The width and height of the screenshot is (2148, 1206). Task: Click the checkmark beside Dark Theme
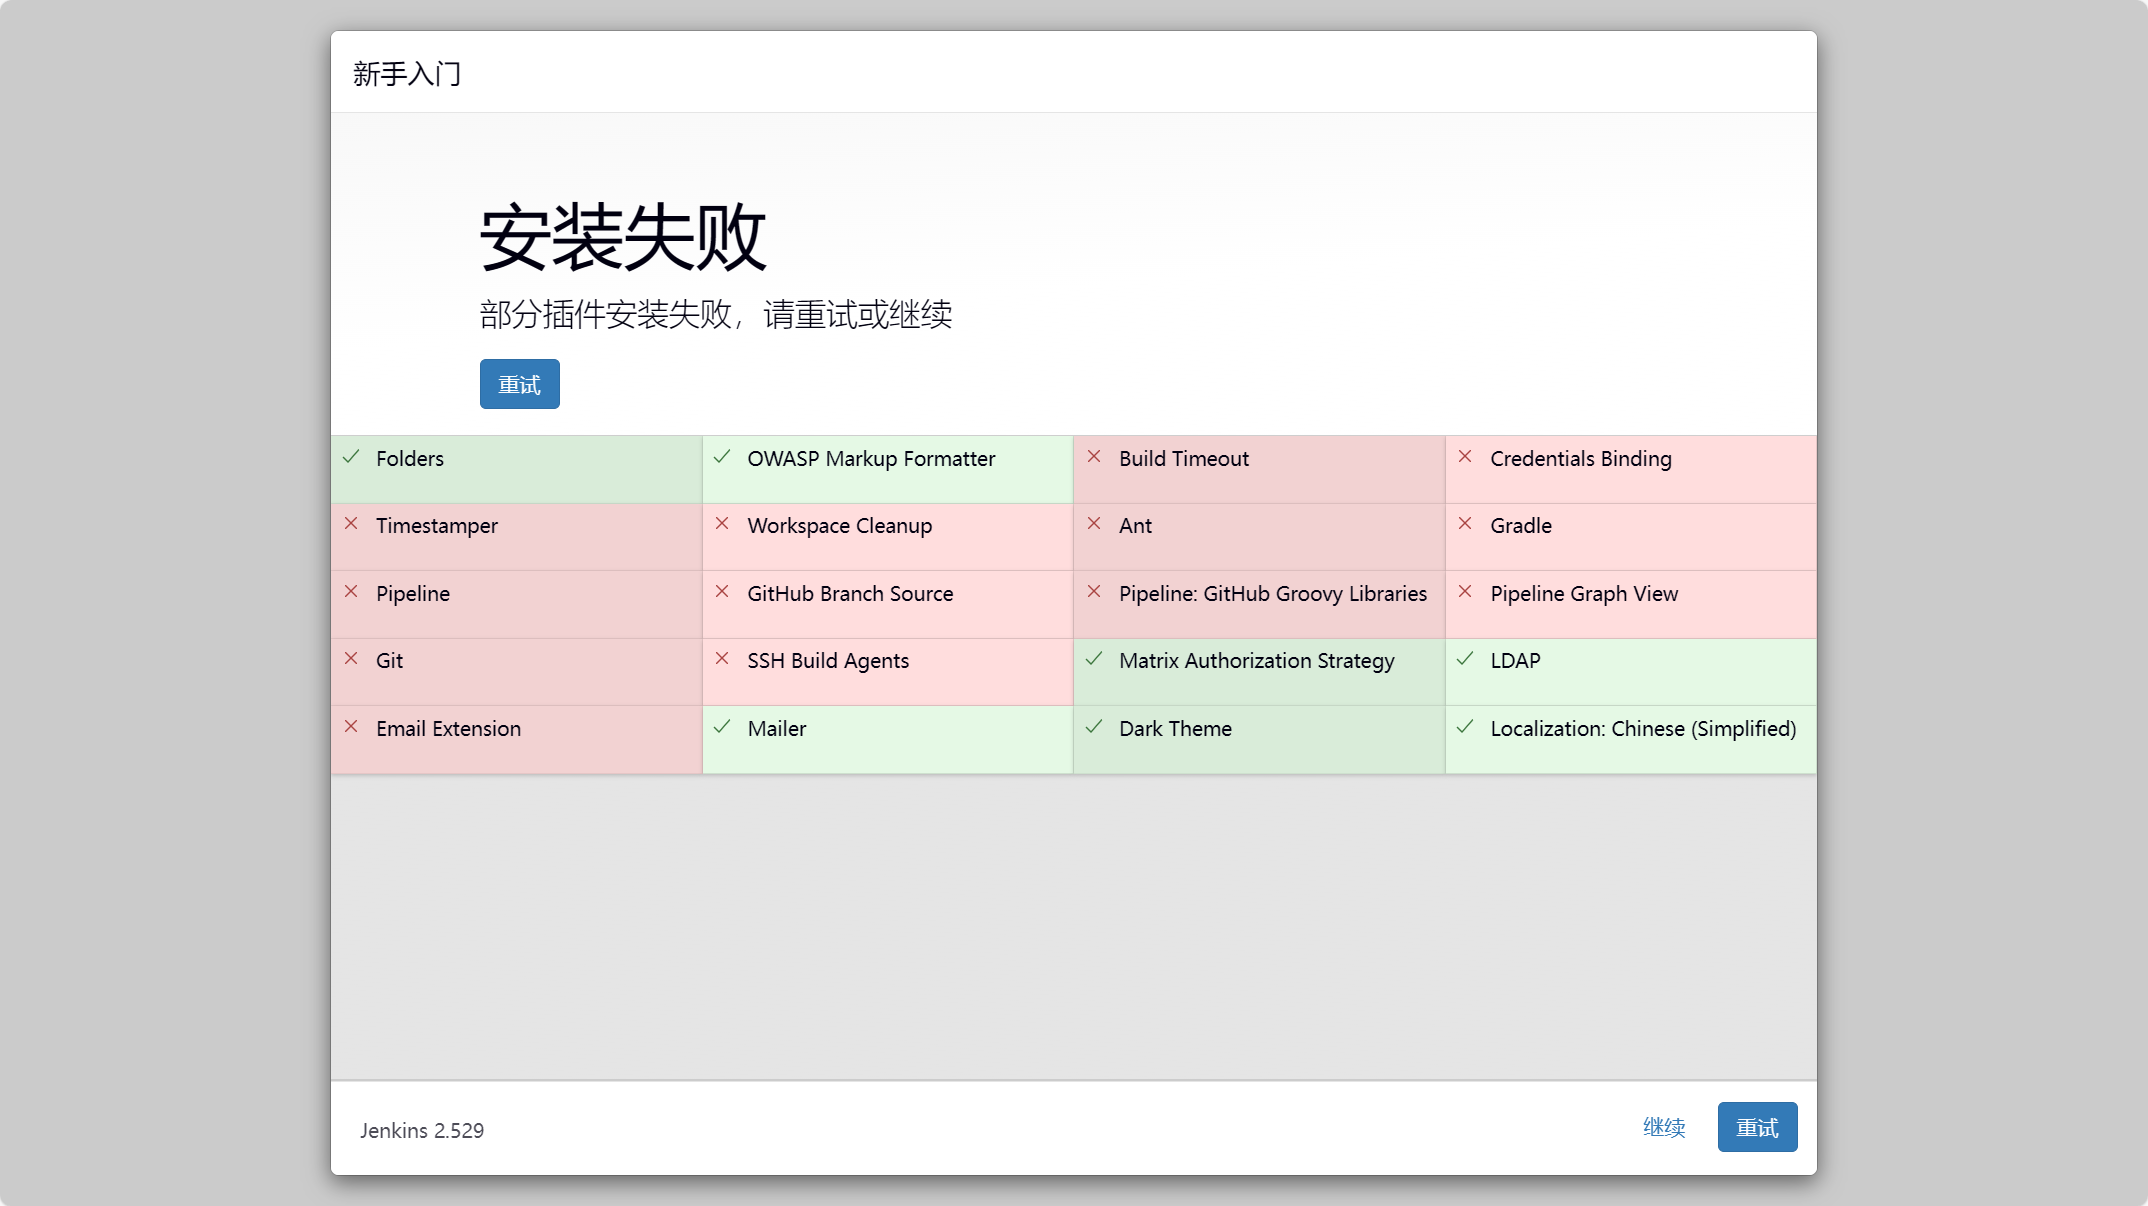point(1094,727)
